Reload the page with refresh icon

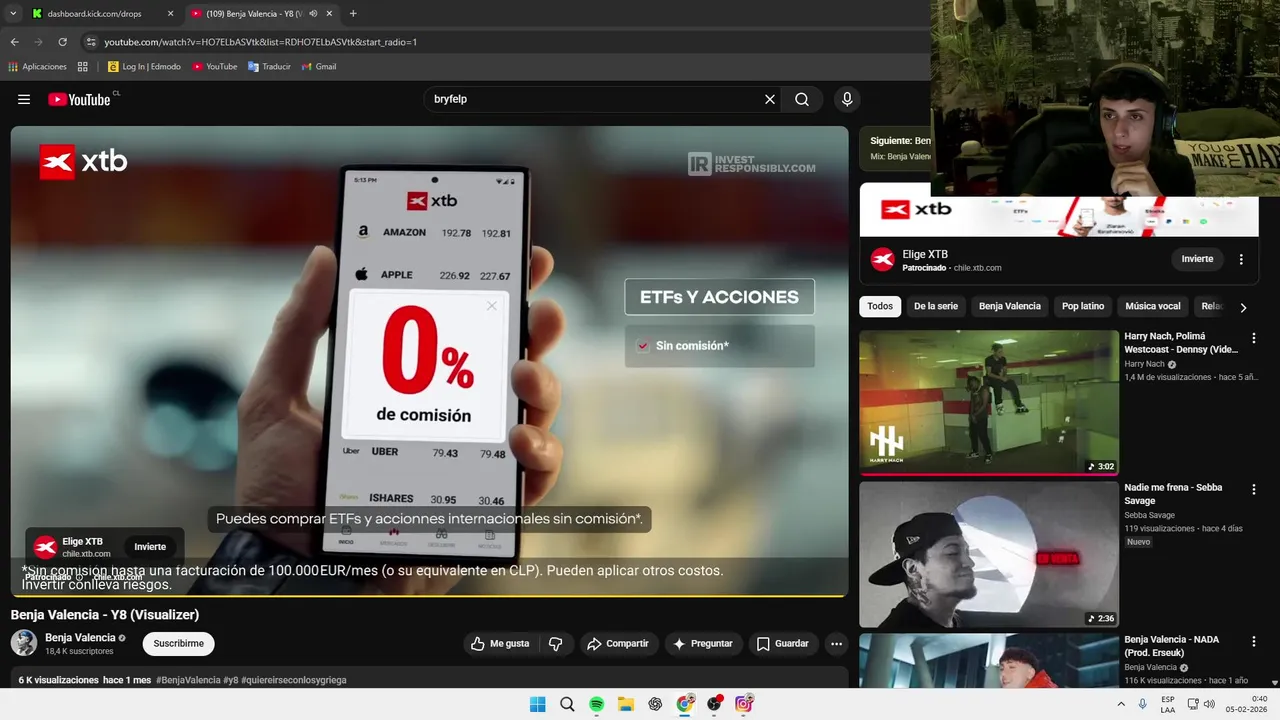(62, 42)
